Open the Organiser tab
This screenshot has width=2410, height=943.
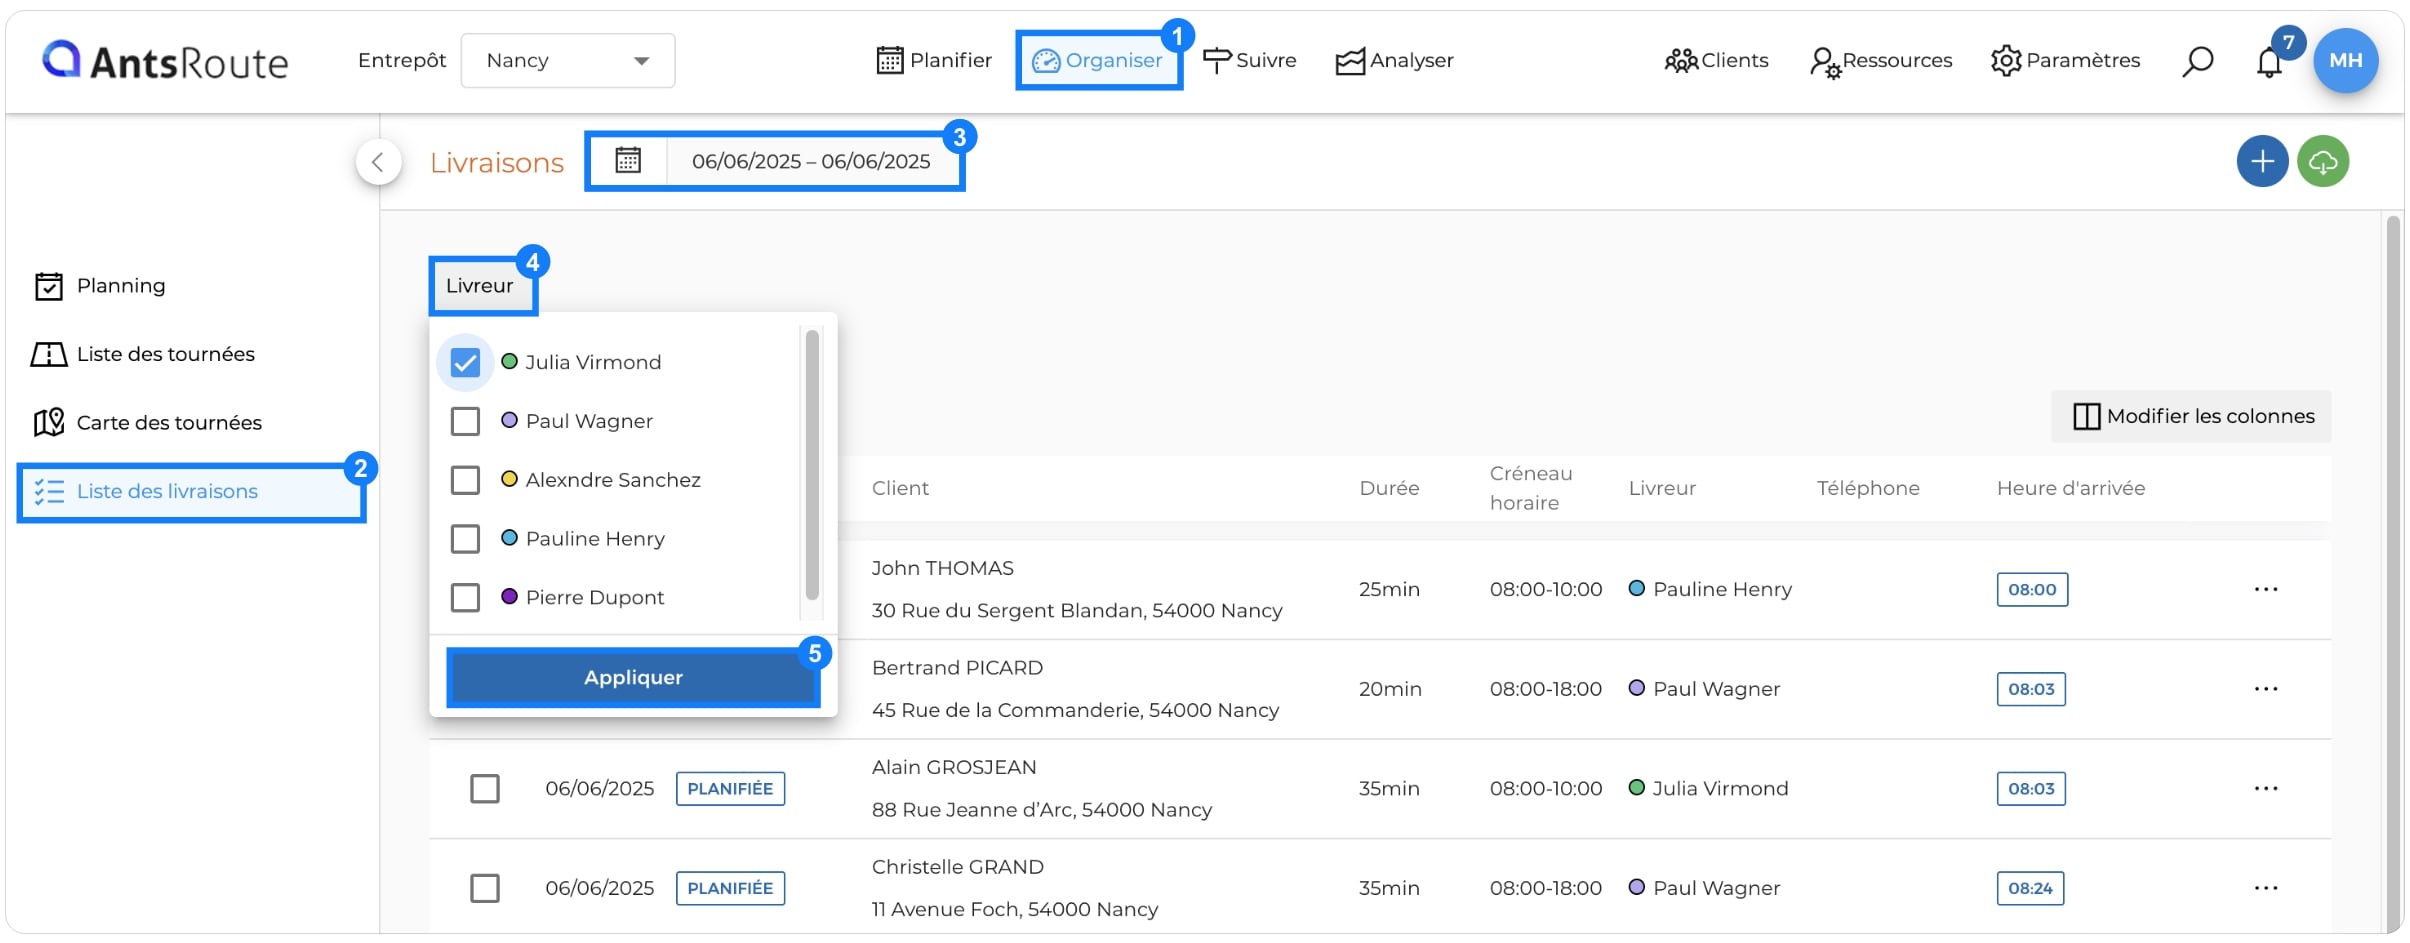point(1098,60)
